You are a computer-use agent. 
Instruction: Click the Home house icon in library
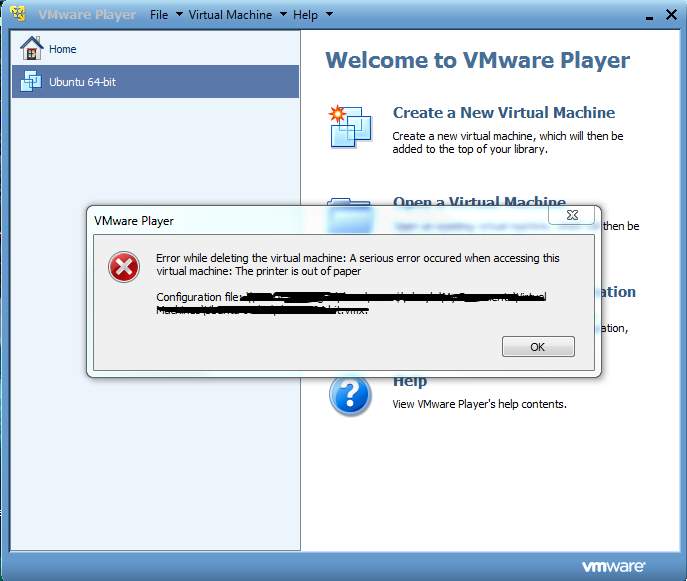point(32,48)
